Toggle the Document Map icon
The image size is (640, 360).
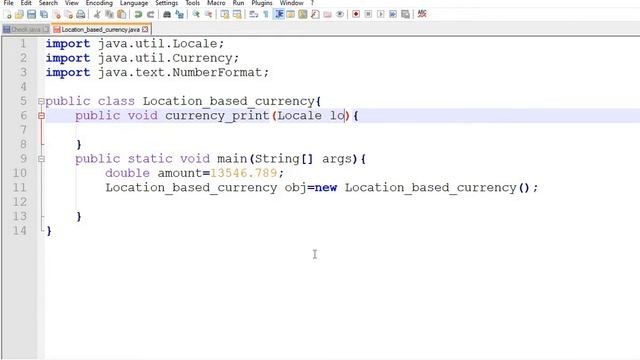click(x=303, y=15)
